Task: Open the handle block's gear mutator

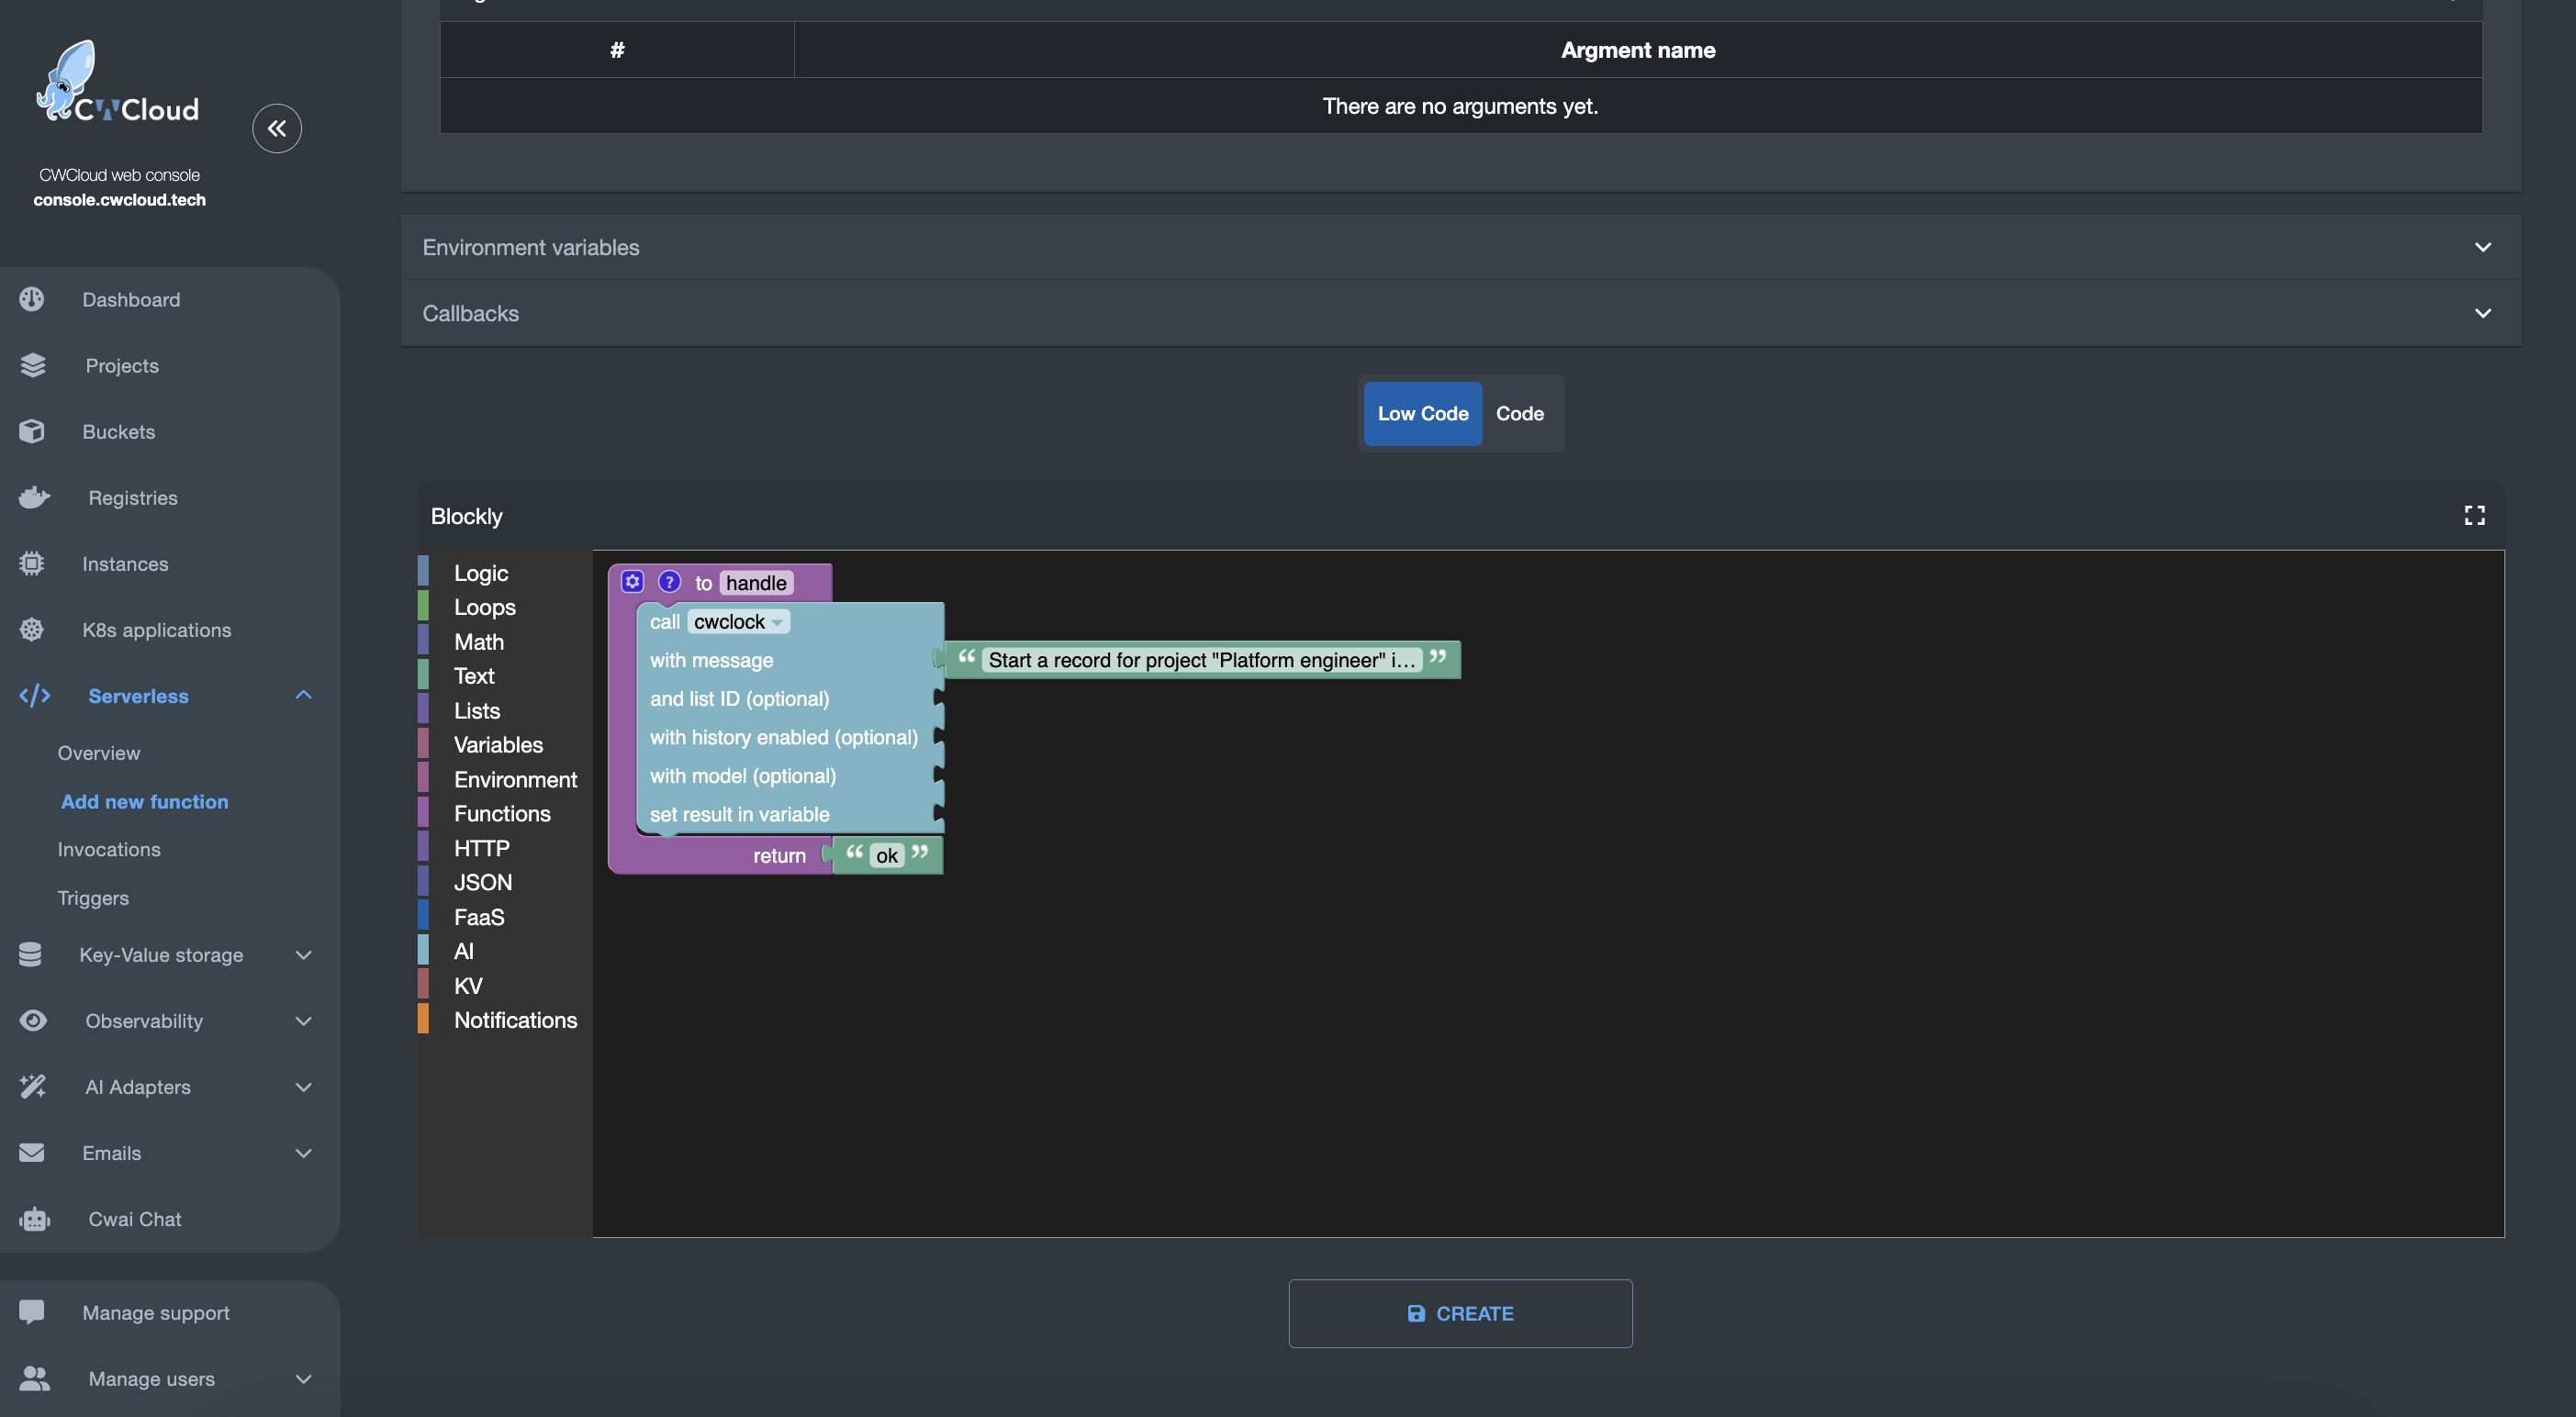Action: pos(632,581)
